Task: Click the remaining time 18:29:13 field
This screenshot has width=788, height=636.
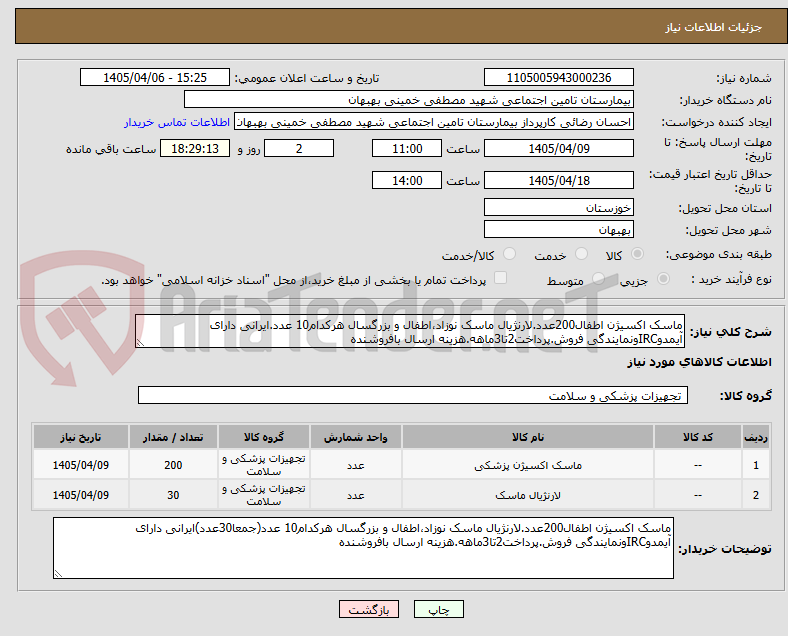Action: click(x=195, y=149)
